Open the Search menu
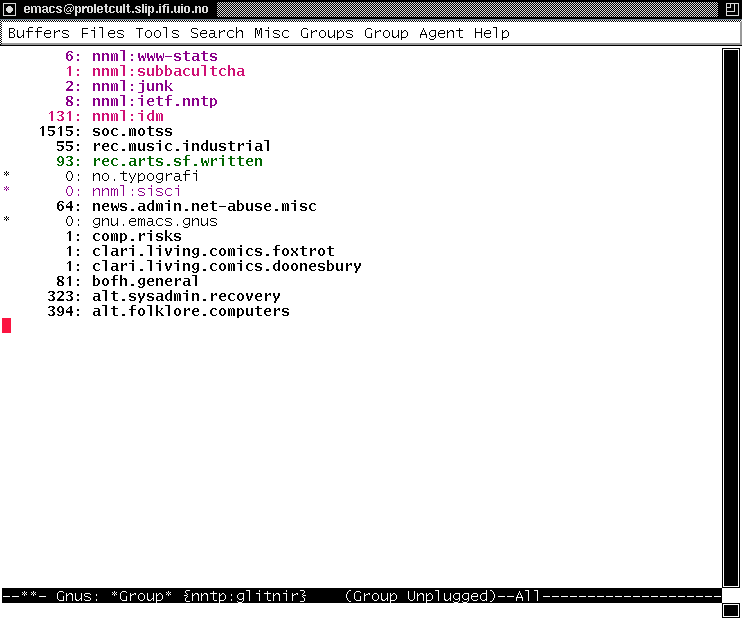Screen dimensions: 742x620 pos(217,33)
